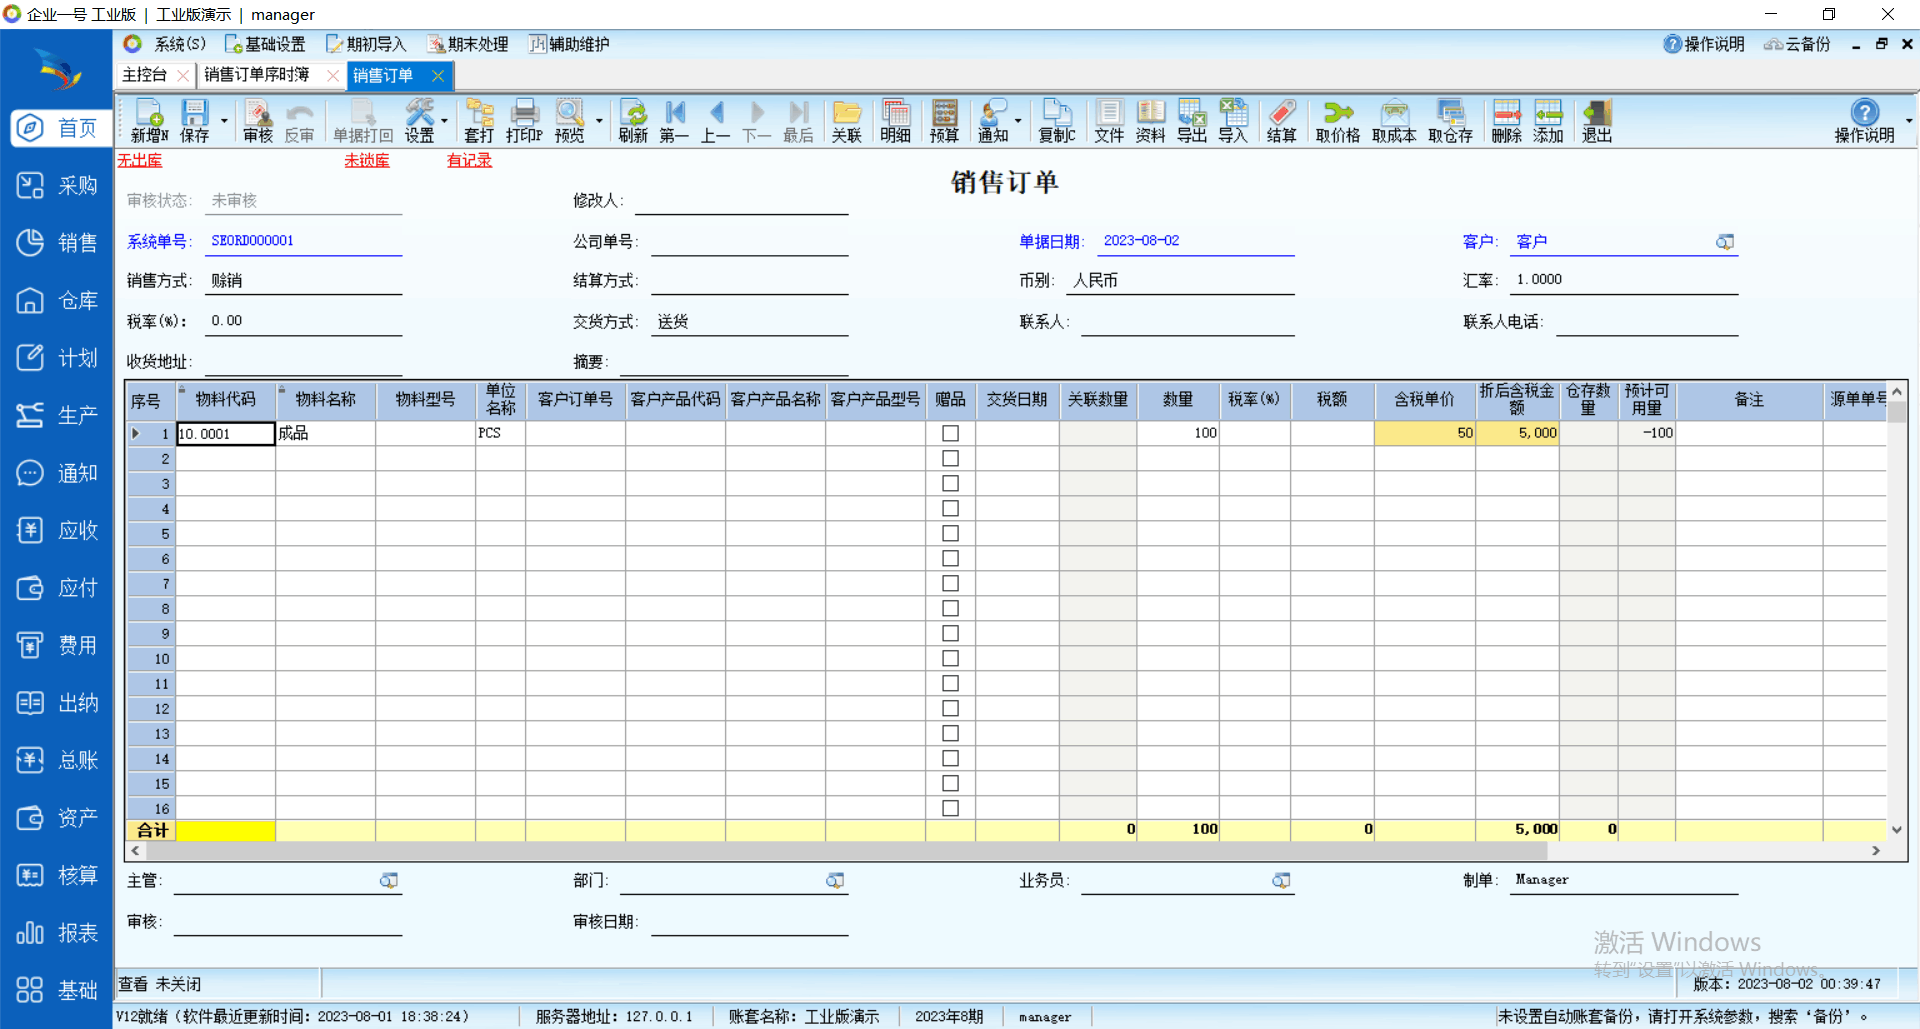Open the 基础设置 menu
Screen dimensions: 1920x1029
coord(265,44)
